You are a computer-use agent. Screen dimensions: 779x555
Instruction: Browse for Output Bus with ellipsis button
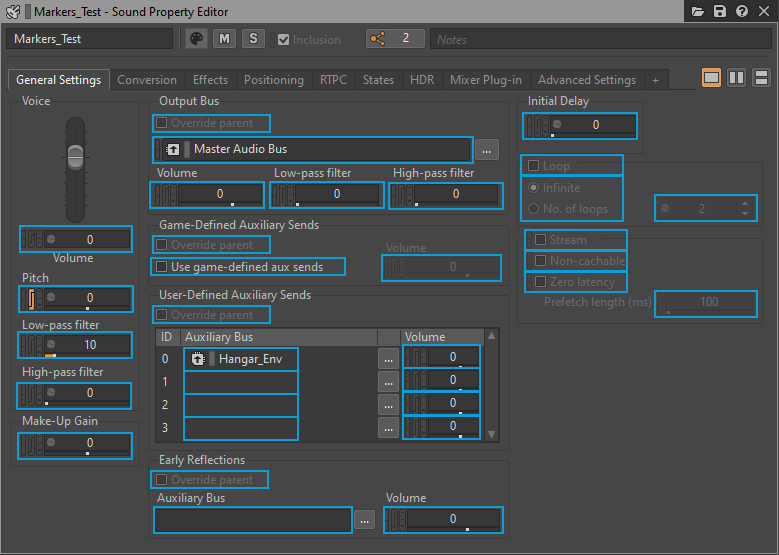tap(487, 150)
